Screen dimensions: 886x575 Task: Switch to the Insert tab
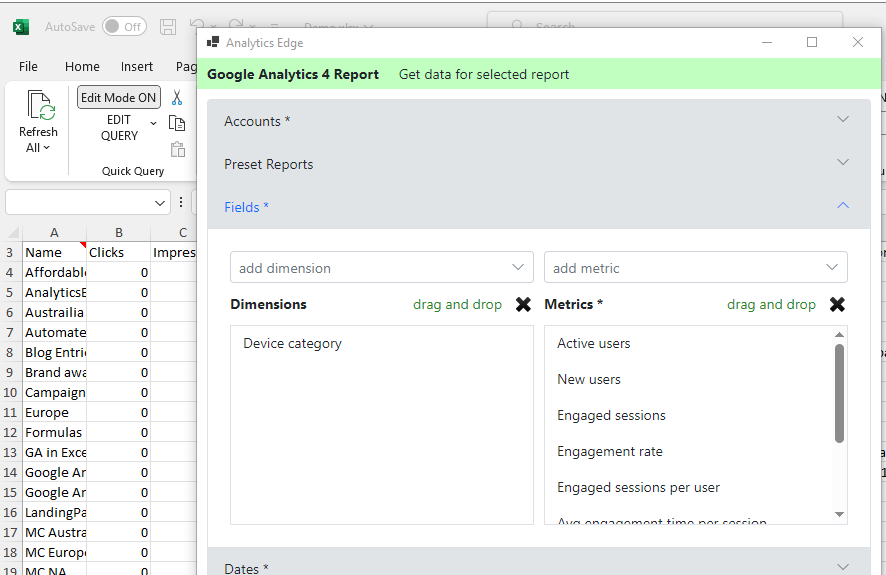137,67
